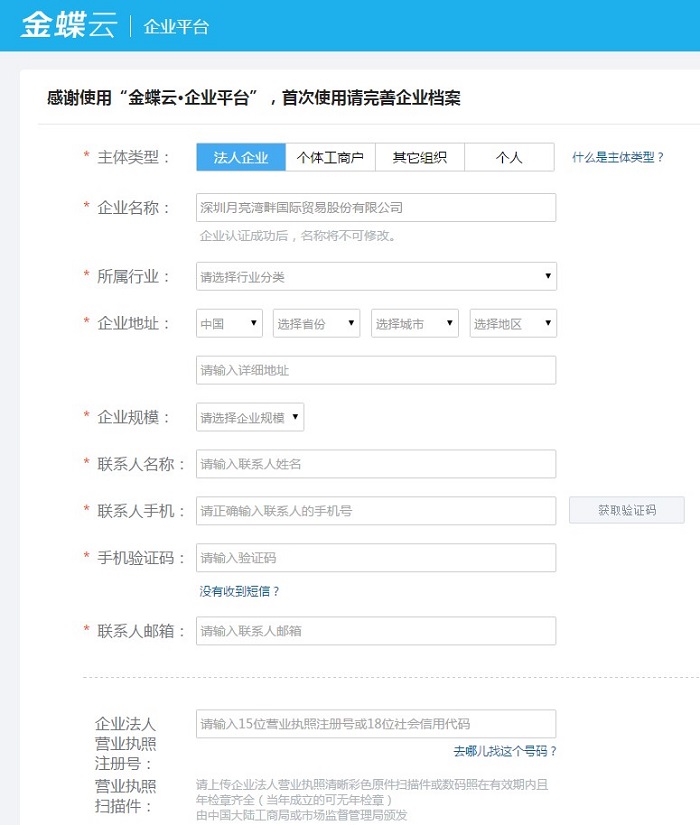Select 法人企业 entity type
Viewport: 700px width, 825px height.
pyautogui.click(x=241, y=158)
